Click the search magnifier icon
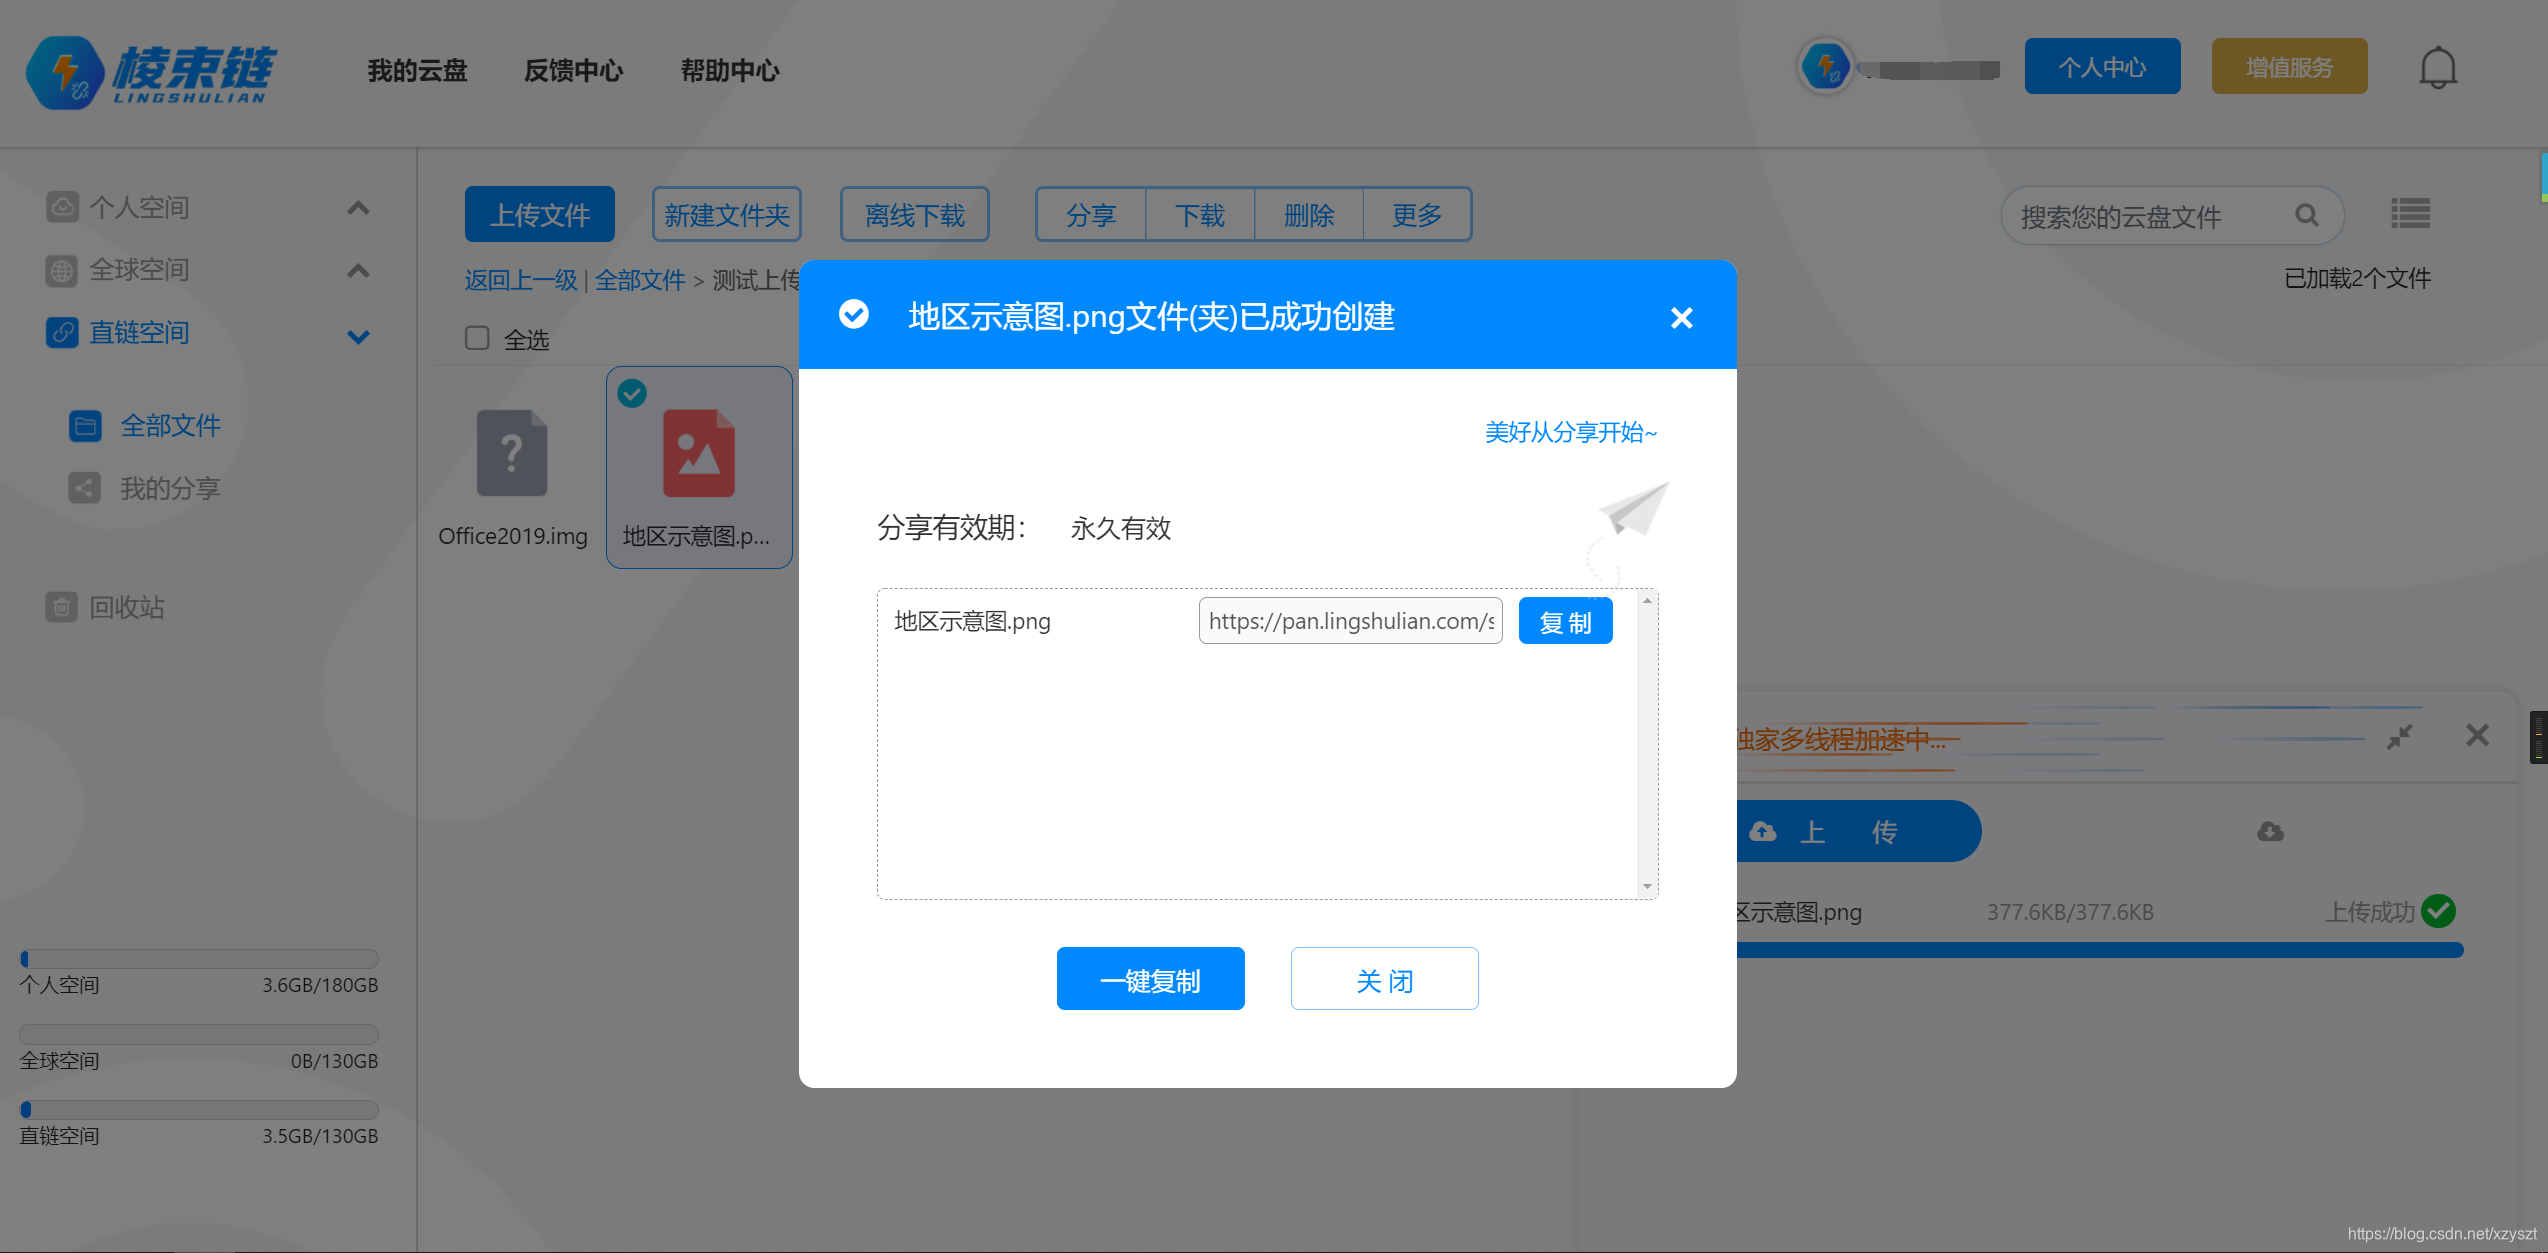 2306,215
